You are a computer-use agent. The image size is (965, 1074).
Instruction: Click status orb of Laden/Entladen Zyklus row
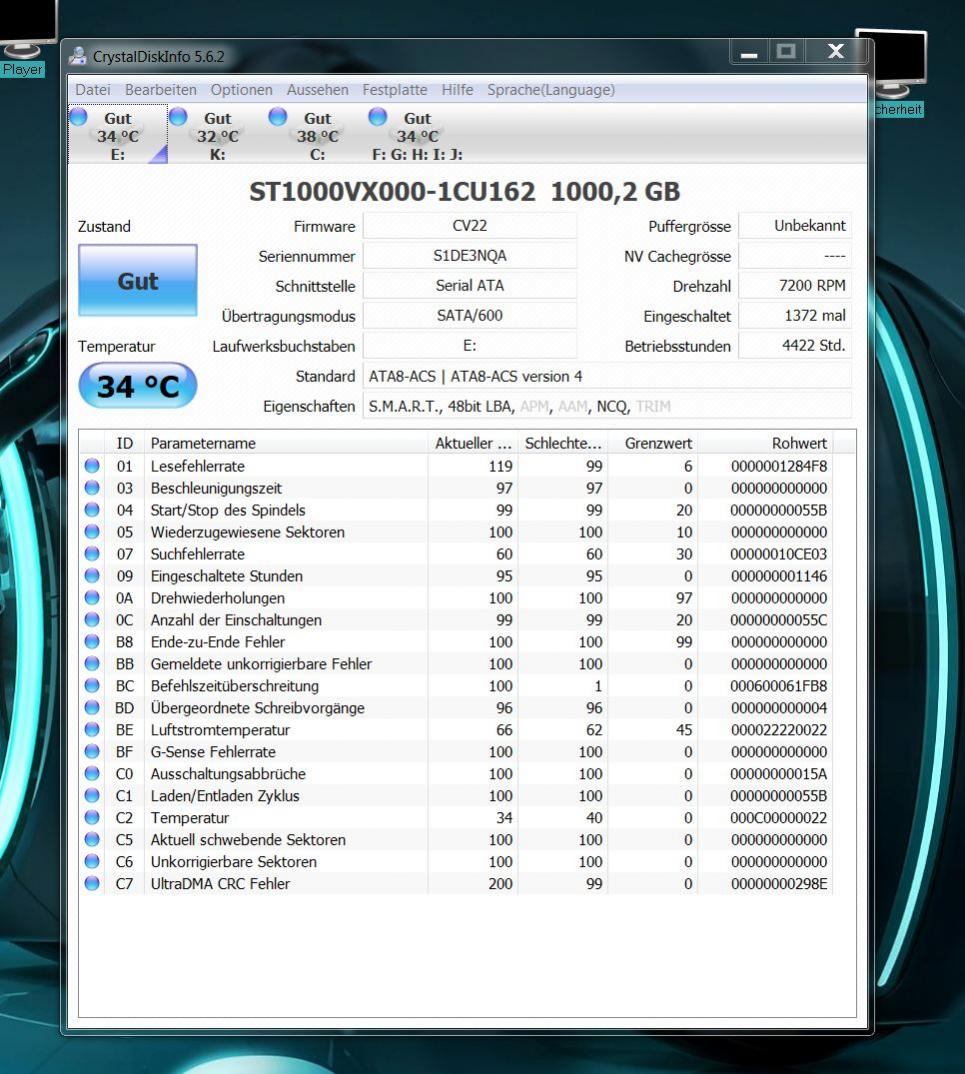(x=92, y=795)
